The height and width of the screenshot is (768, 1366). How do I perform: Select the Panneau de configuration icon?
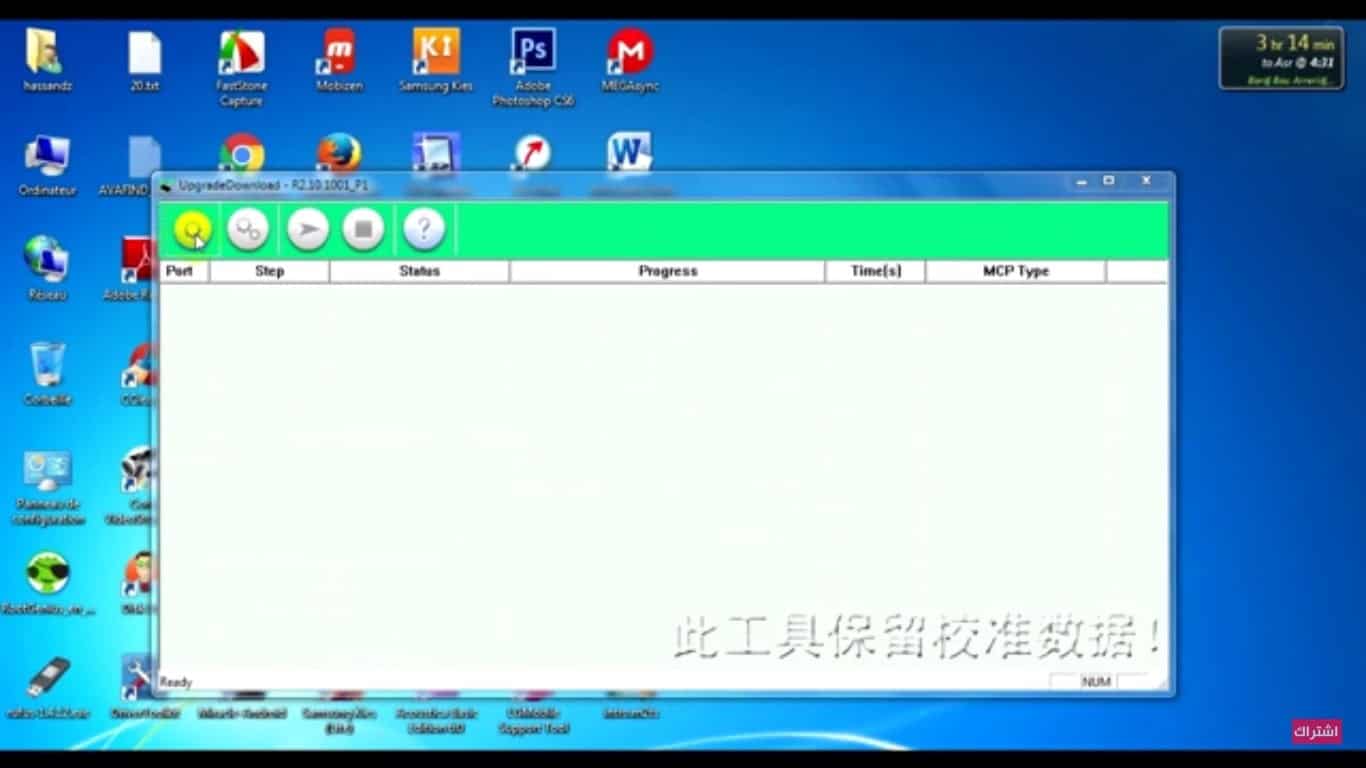(47, 488)
